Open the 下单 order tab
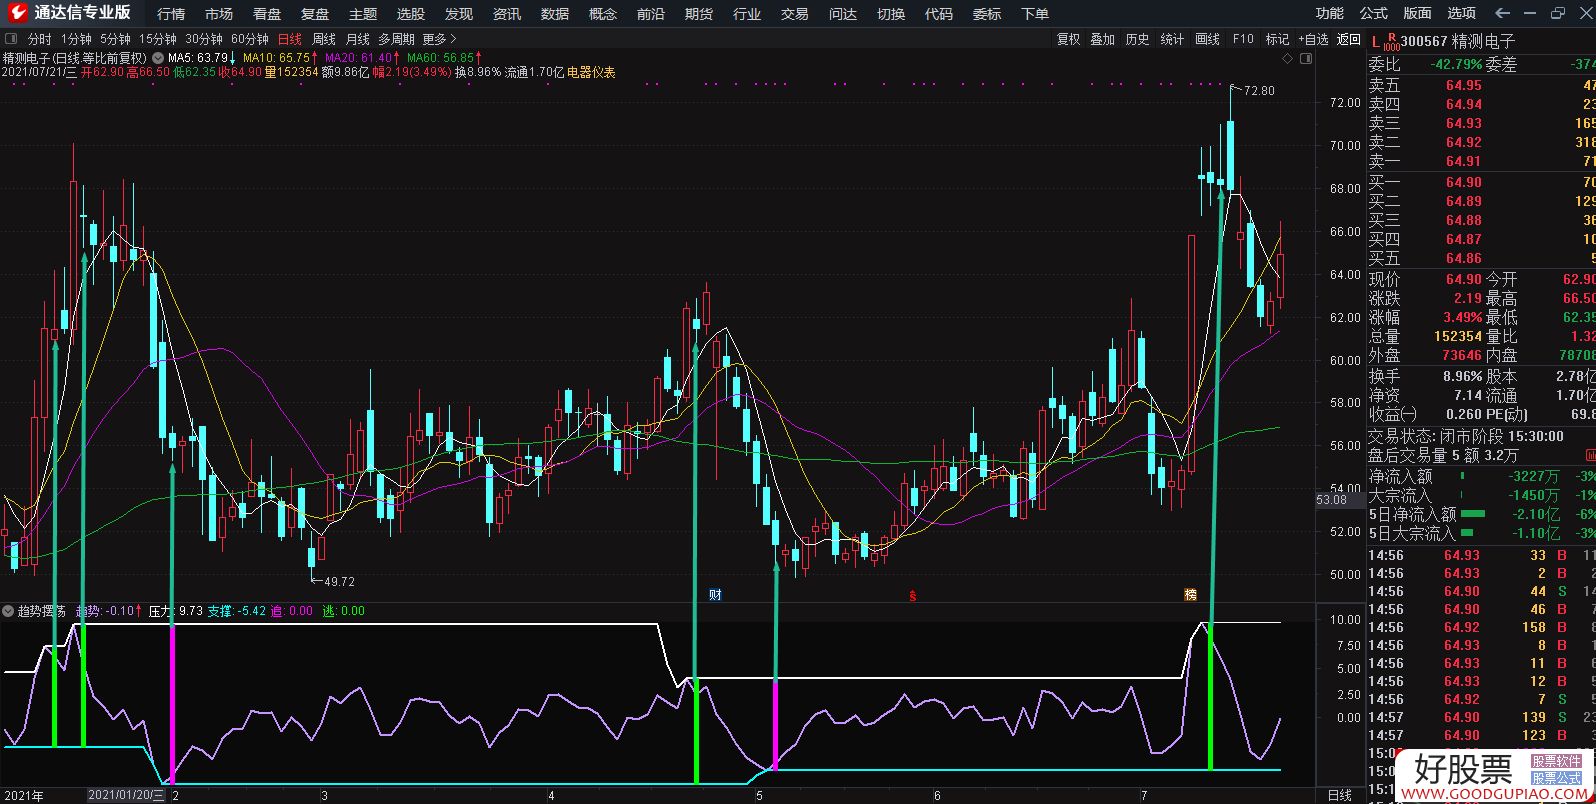 click(1035, 14)
